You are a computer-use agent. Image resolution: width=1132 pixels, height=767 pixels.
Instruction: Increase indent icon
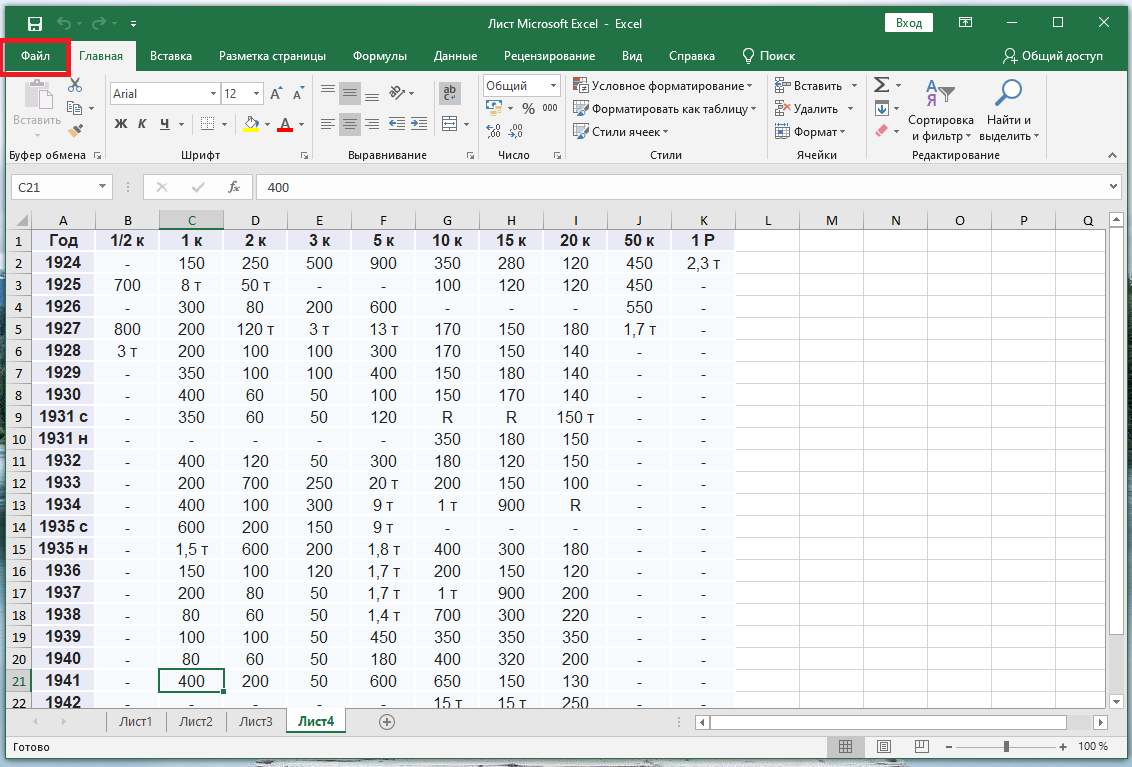(419, 124)
